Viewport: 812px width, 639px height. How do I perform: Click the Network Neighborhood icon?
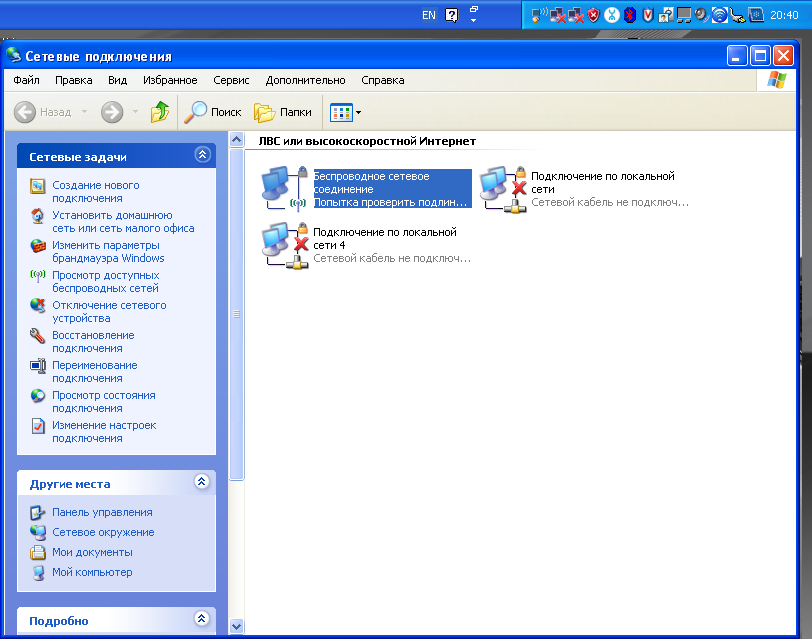pos(37,532)
